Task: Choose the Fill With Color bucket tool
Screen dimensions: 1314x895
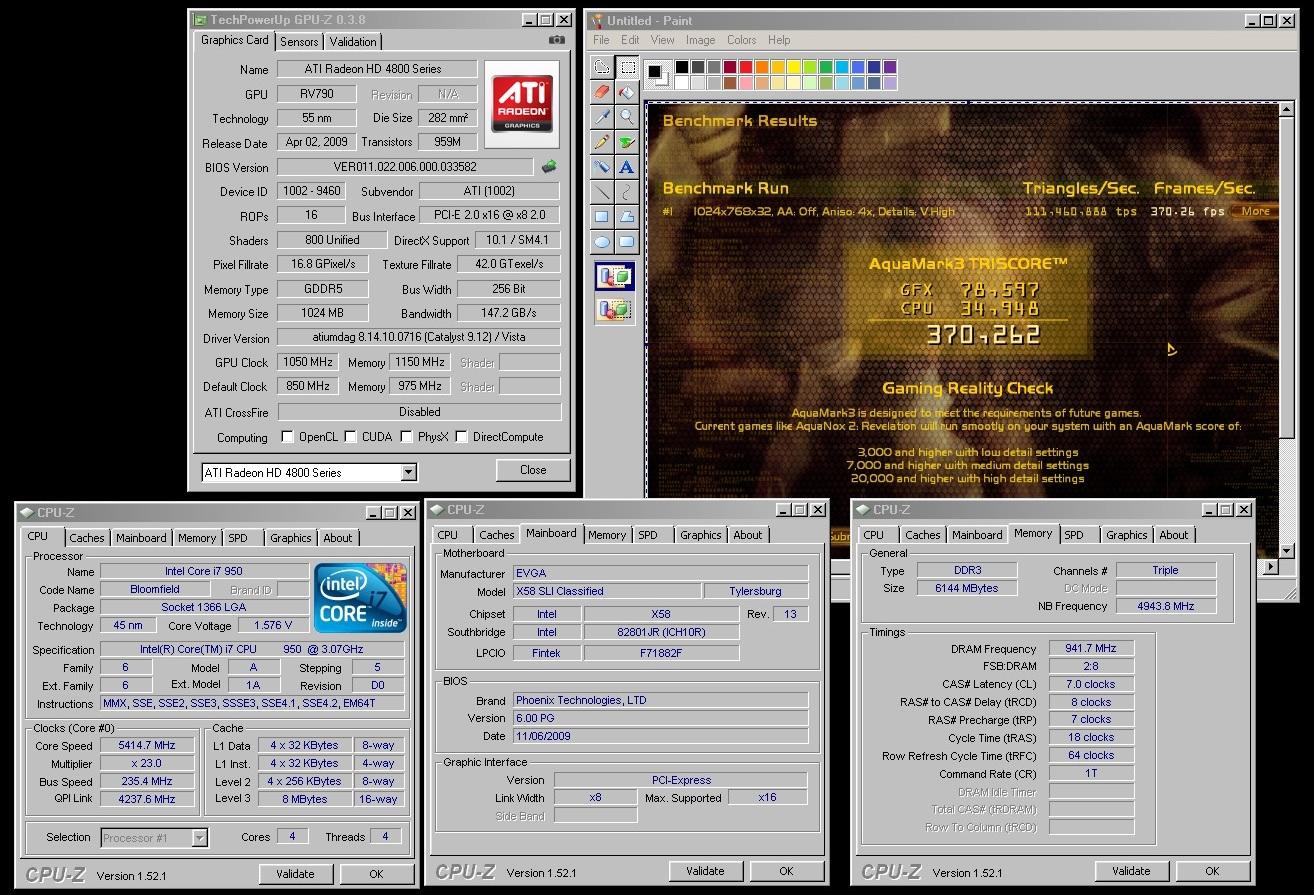Action: click(x=627, y=92)
